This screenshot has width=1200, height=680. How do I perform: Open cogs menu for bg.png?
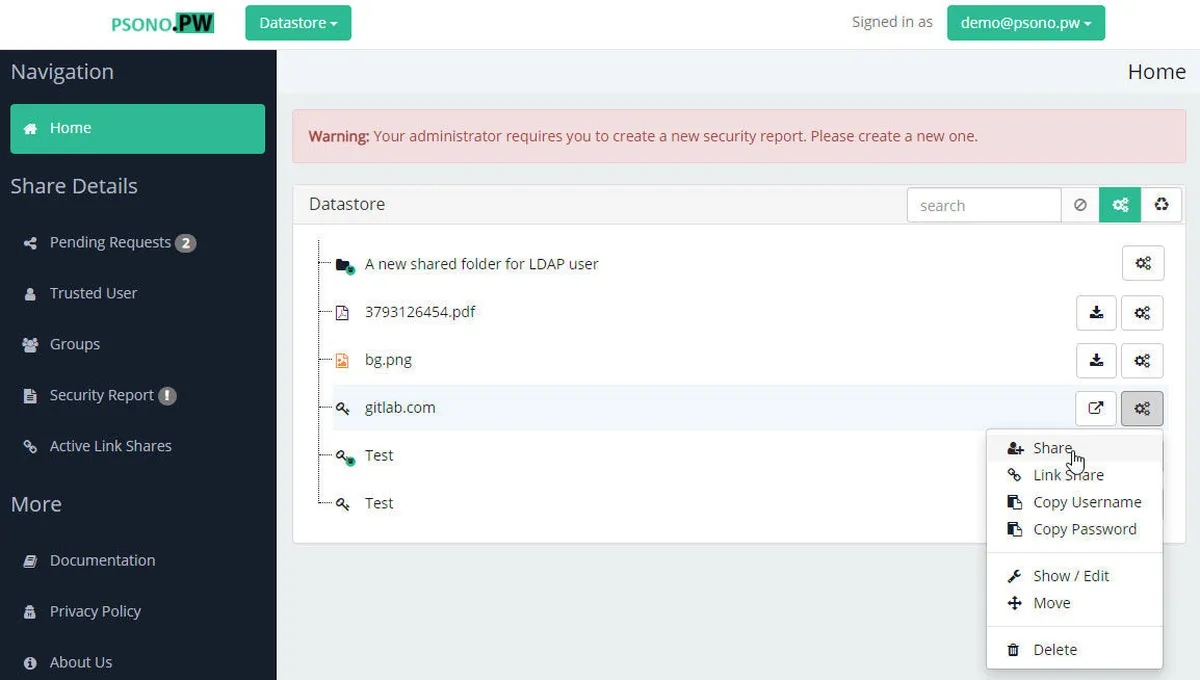(1142, 360)
